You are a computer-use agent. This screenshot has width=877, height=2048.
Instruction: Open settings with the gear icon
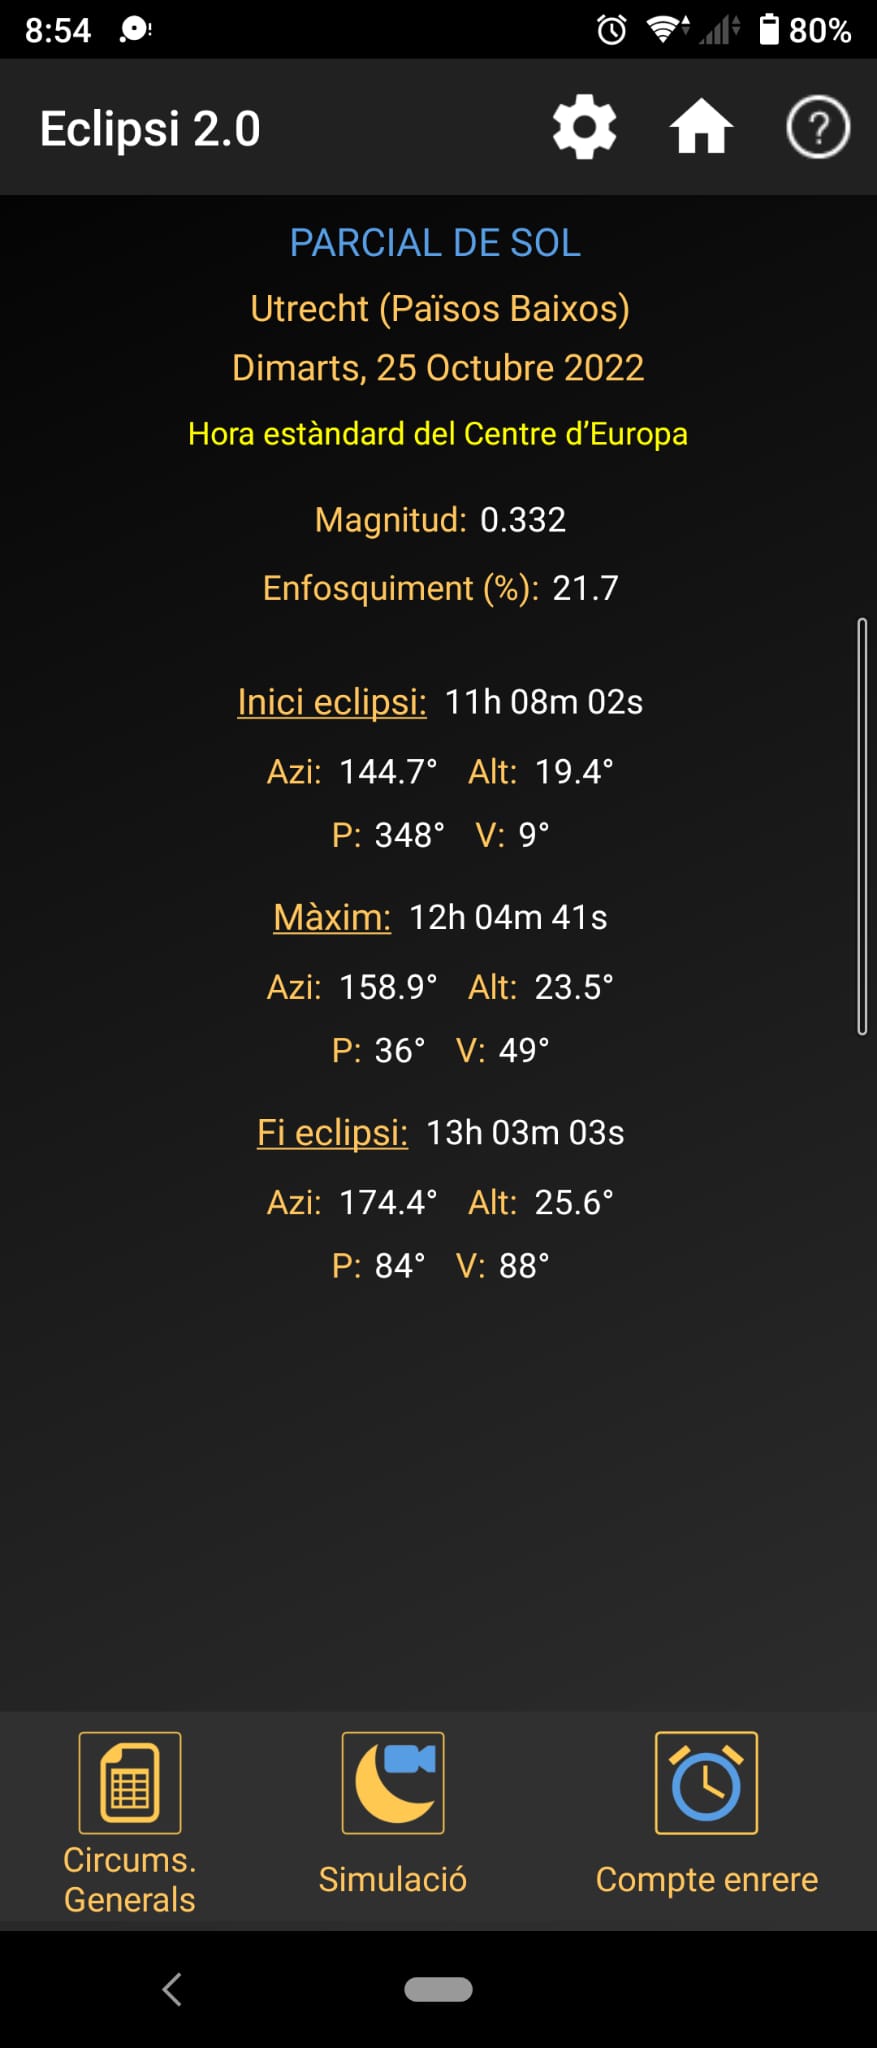pyautogui.click(x=584, y=127)
